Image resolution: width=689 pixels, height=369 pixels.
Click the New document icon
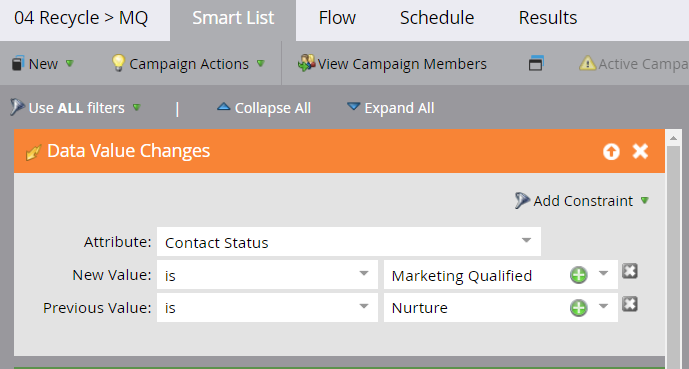[x=18, y=64]
